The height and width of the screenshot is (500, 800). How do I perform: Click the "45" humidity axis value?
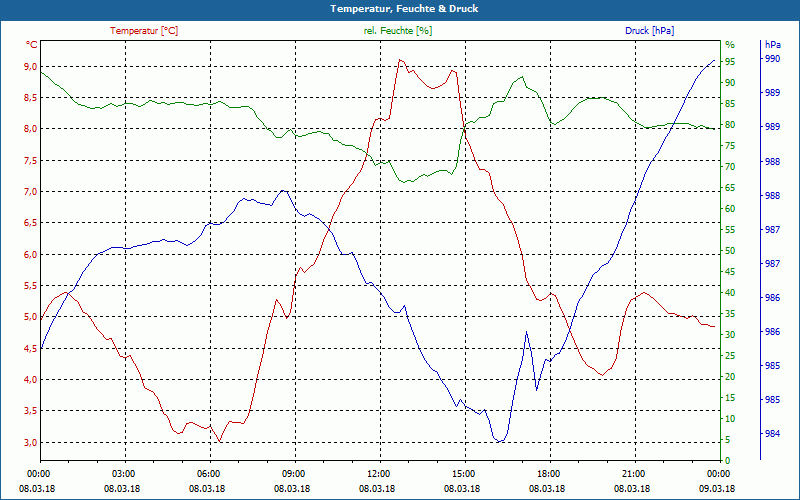(730, 272)
